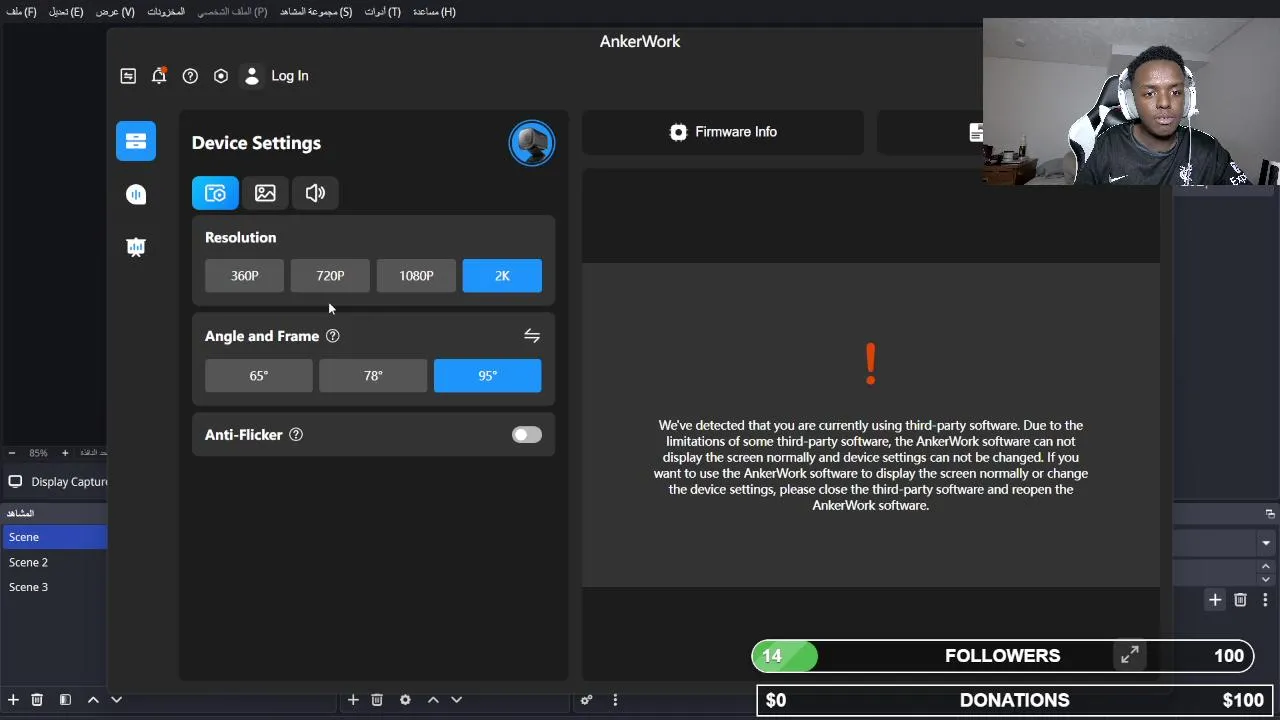Select 2K resolution

502,276
